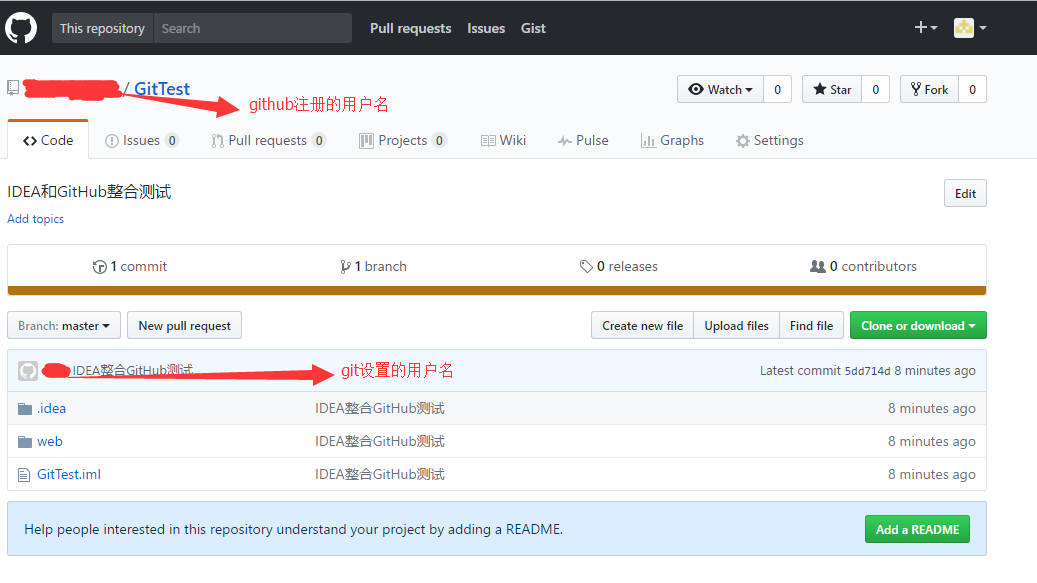View the 0 contributors page
This screenshot has width=1037, height=583.
[863, 266]
